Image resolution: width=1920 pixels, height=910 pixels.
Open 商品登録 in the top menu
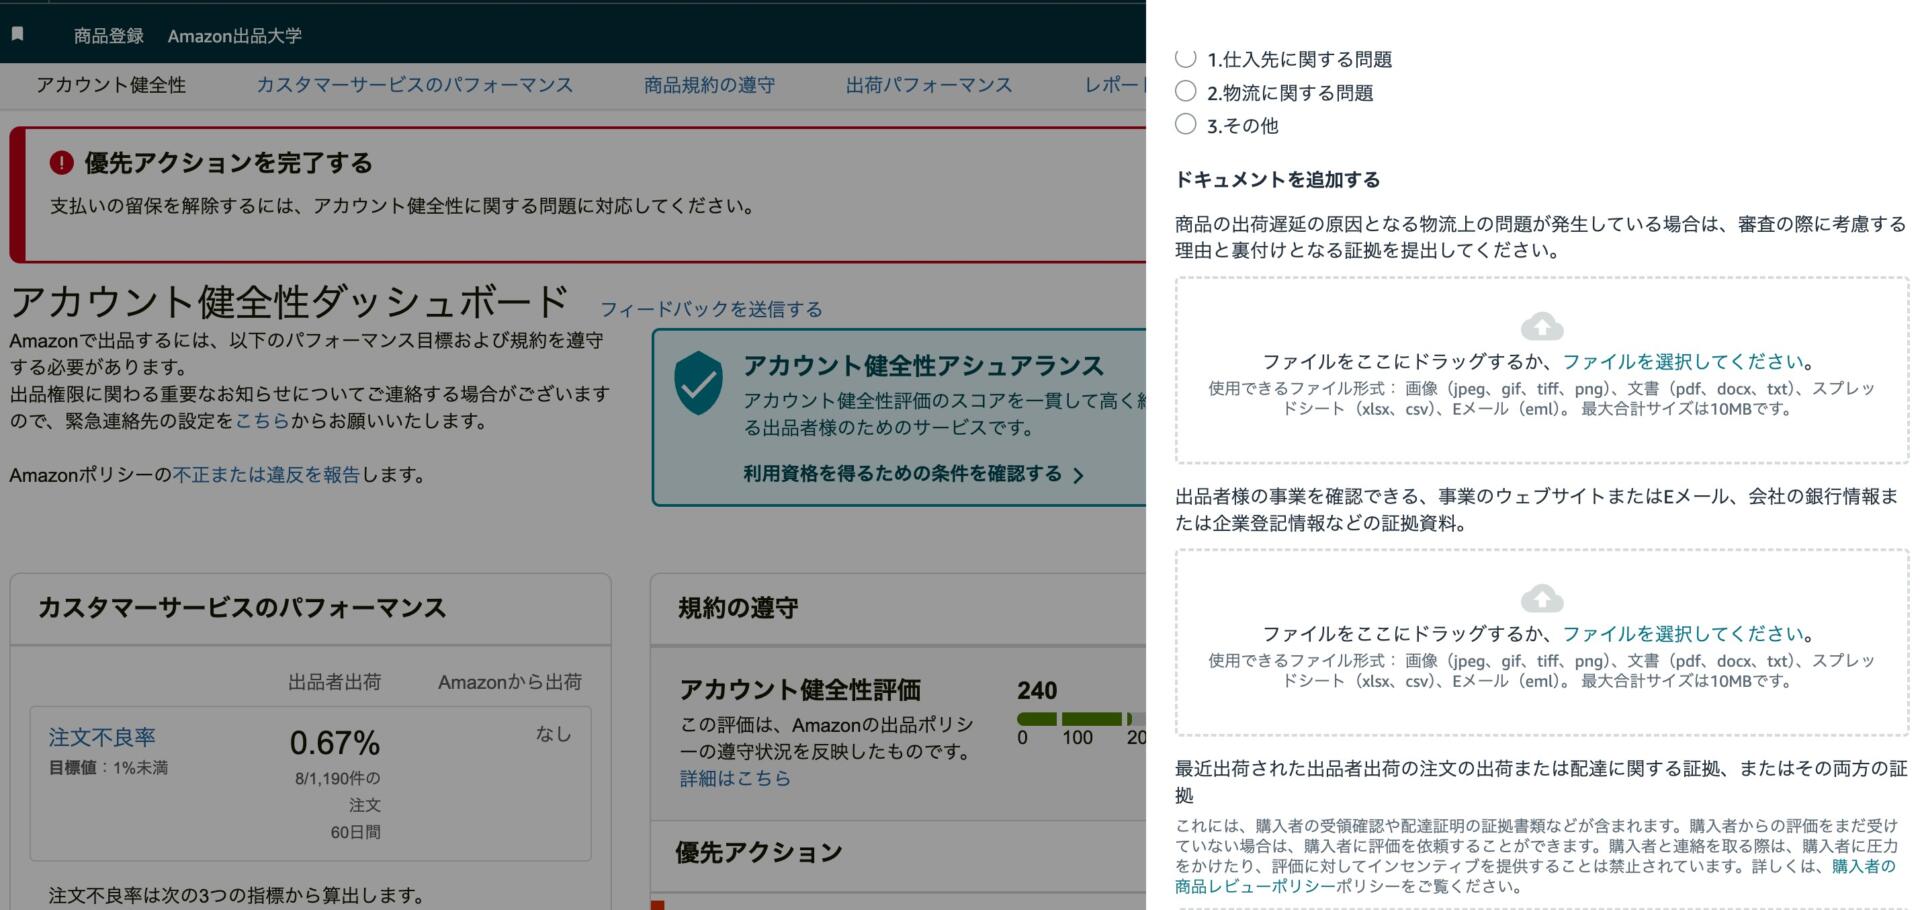[108, 36]
